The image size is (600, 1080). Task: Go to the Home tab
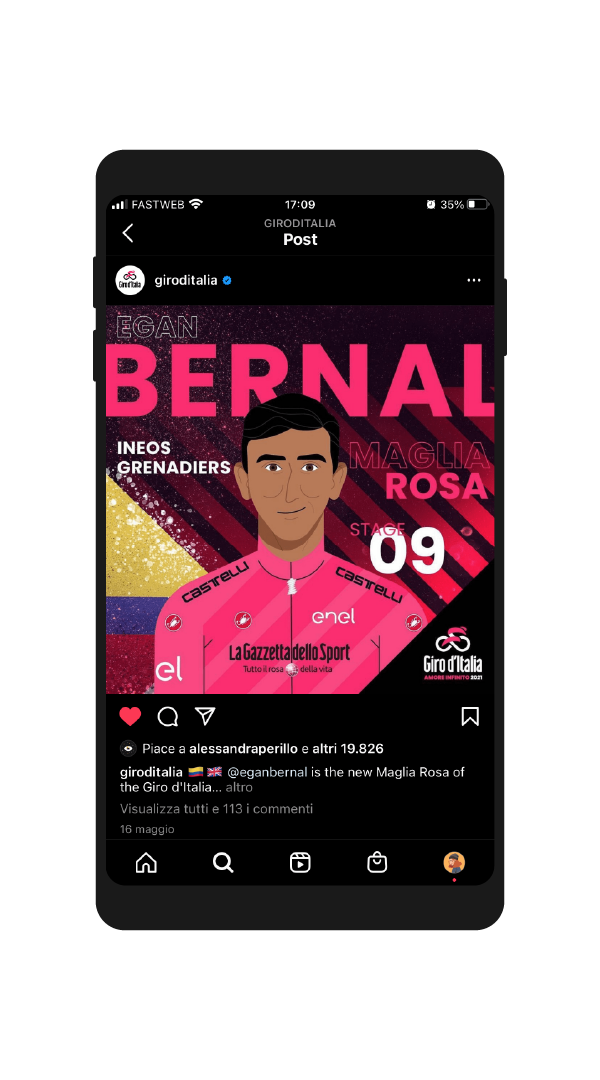(x=146, y=862)
